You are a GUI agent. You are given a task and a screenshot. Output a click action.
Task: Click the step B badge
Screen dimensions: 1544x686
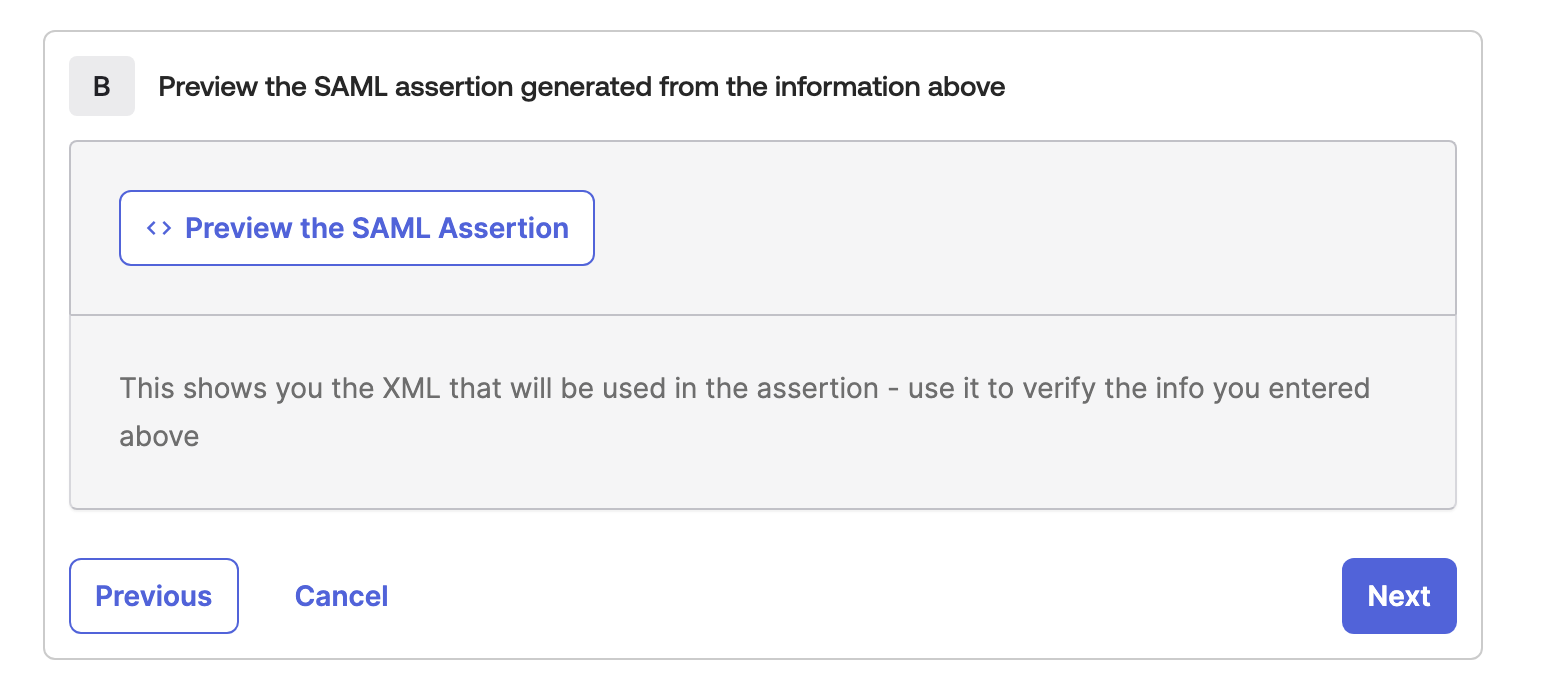click(x=102, y=86)
